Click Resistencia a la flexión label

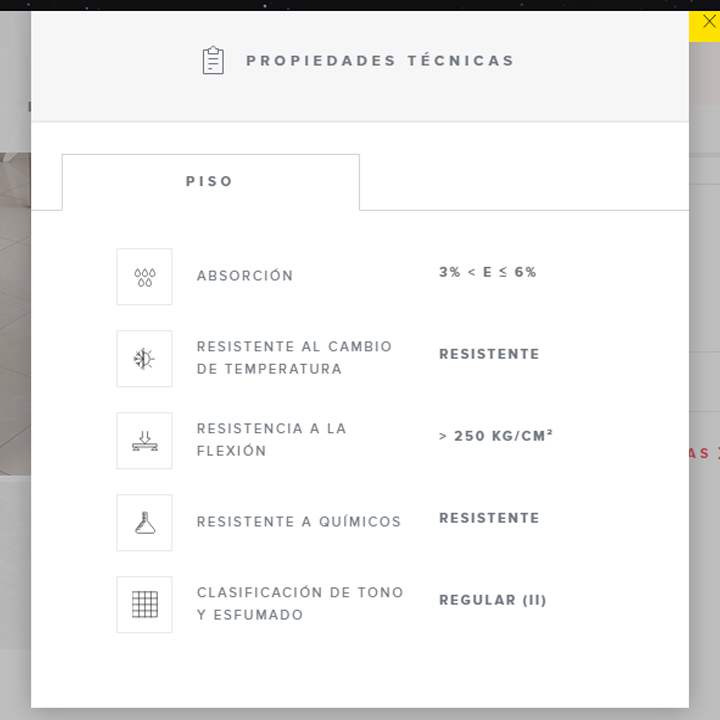pyautogui.click(x=271, y=439)
